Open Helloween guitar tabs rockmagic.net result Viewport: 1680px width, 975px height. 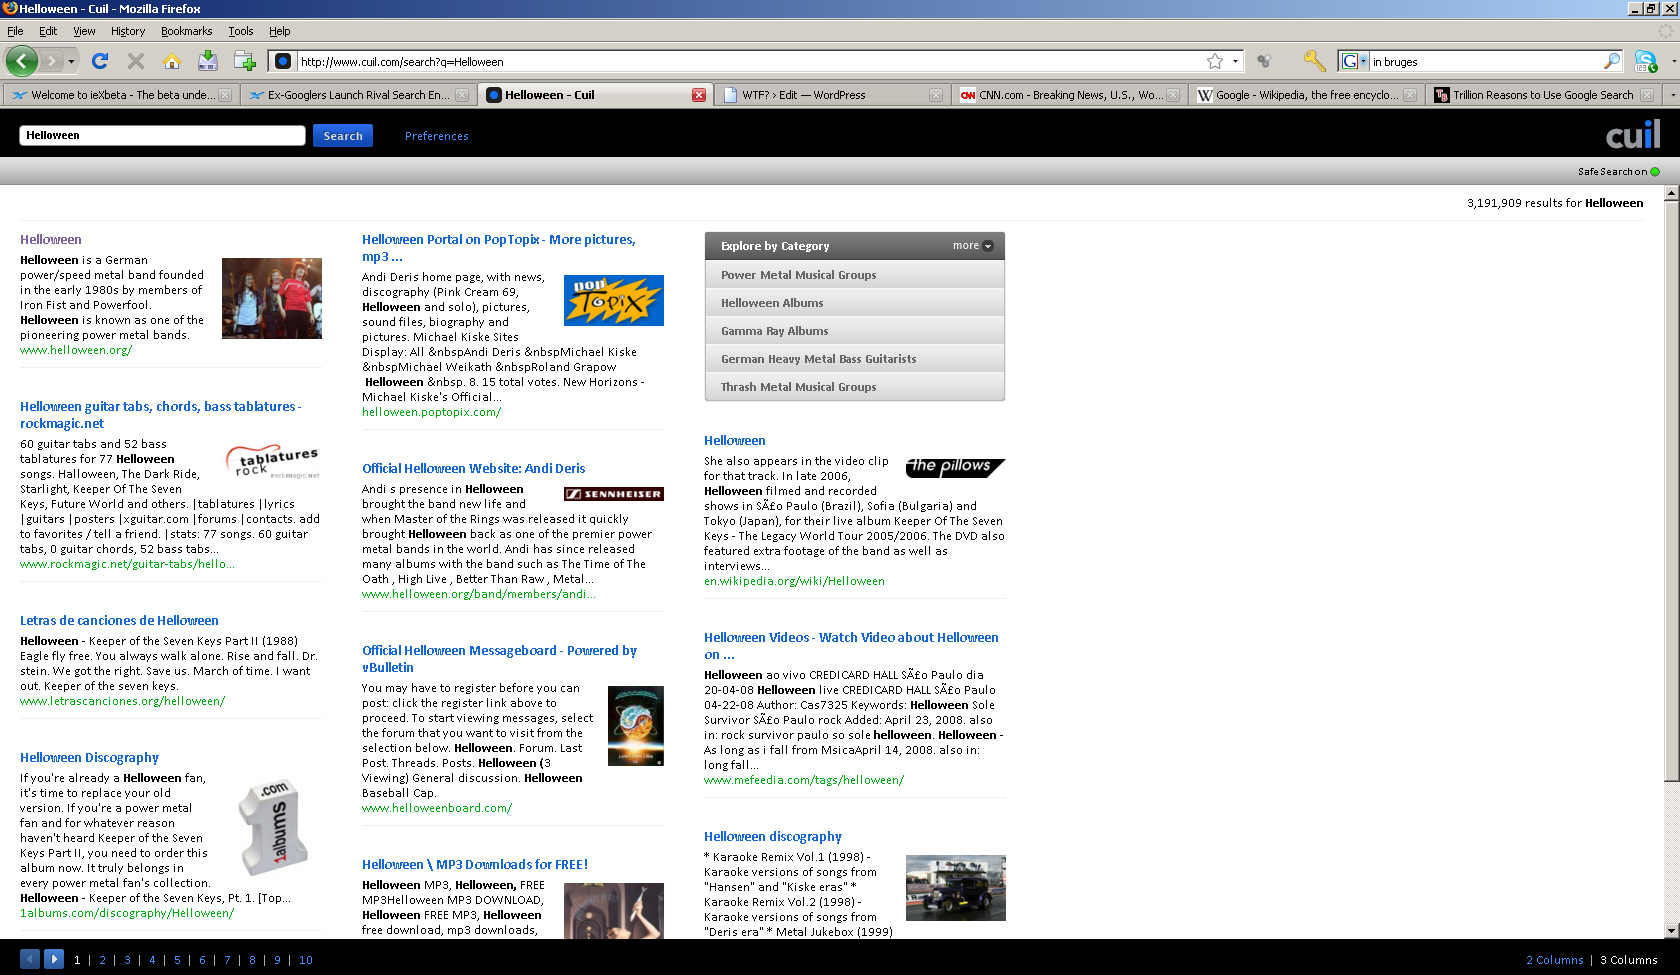point(160,415)
